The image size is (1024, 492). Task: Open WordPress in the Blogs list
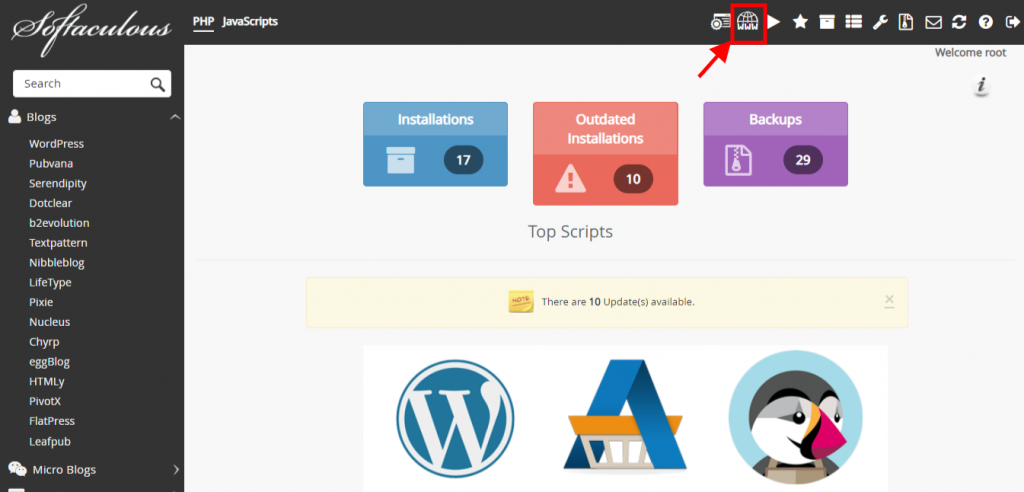56,144
